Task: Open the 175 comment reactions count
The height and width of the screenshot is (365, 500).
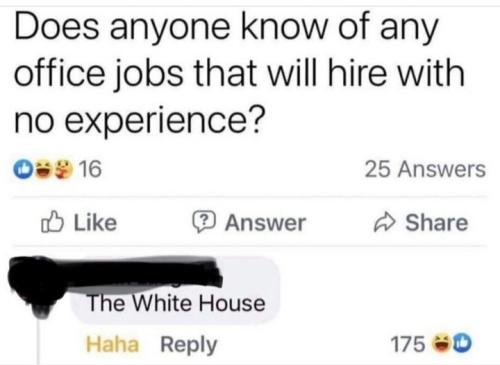Action: click(x=408, y=344)
